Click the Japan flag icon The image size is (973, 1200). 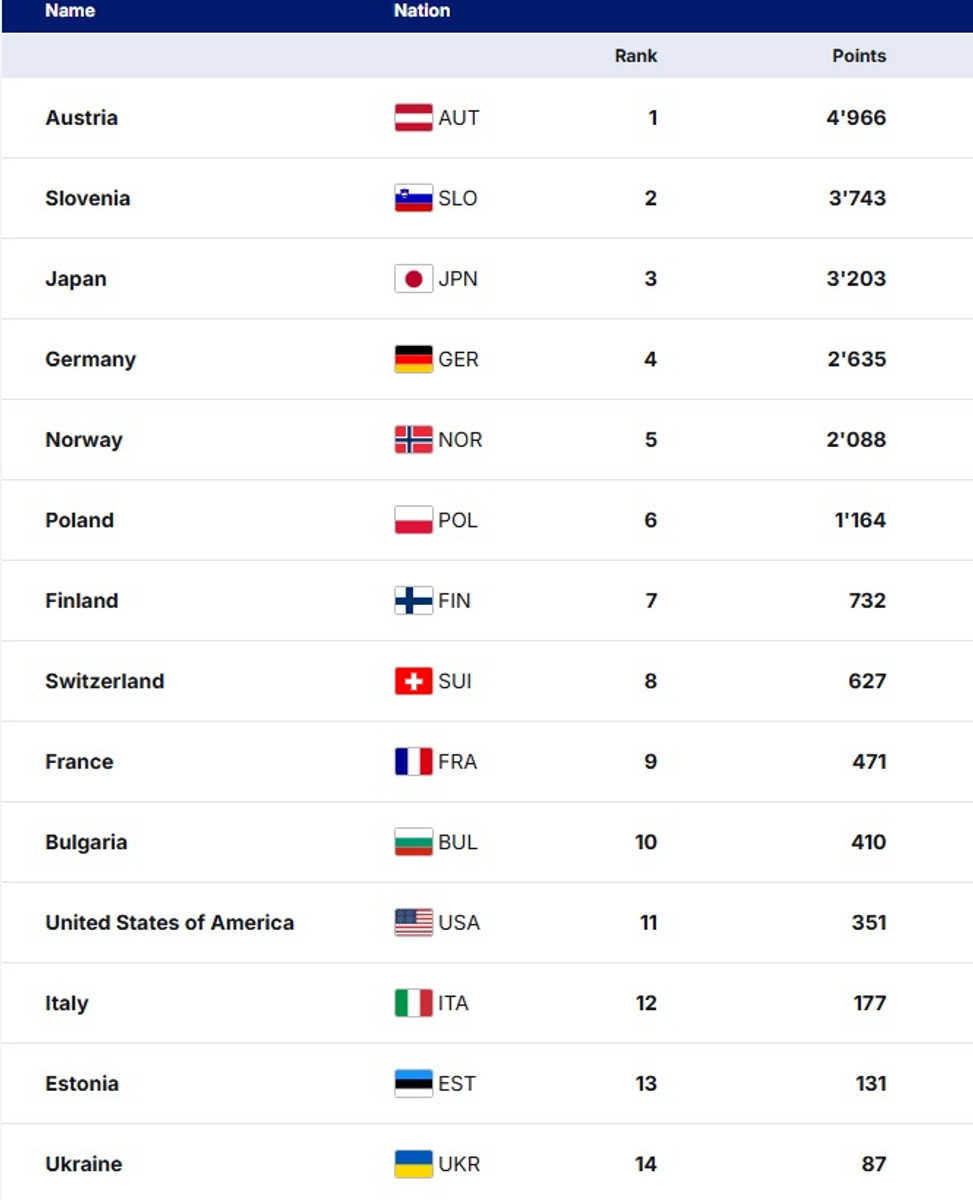413,279
